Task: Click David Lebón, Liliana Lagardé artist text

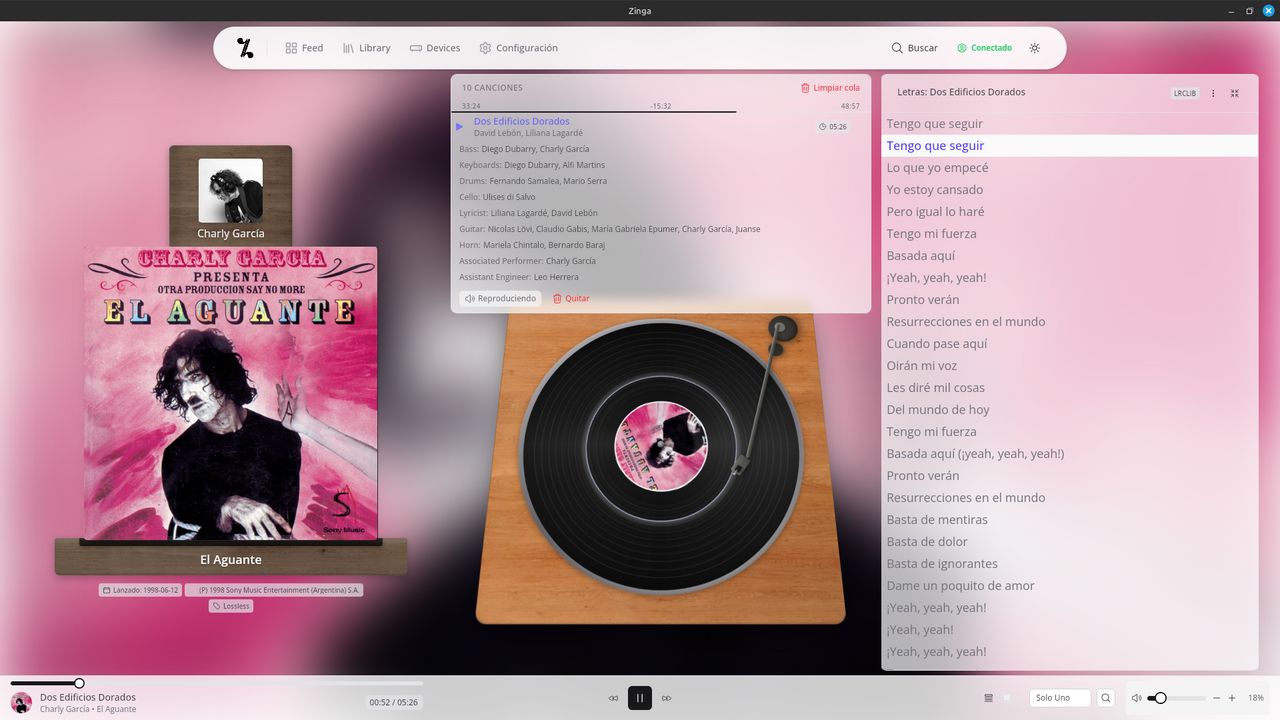Action: coord(528,133)
